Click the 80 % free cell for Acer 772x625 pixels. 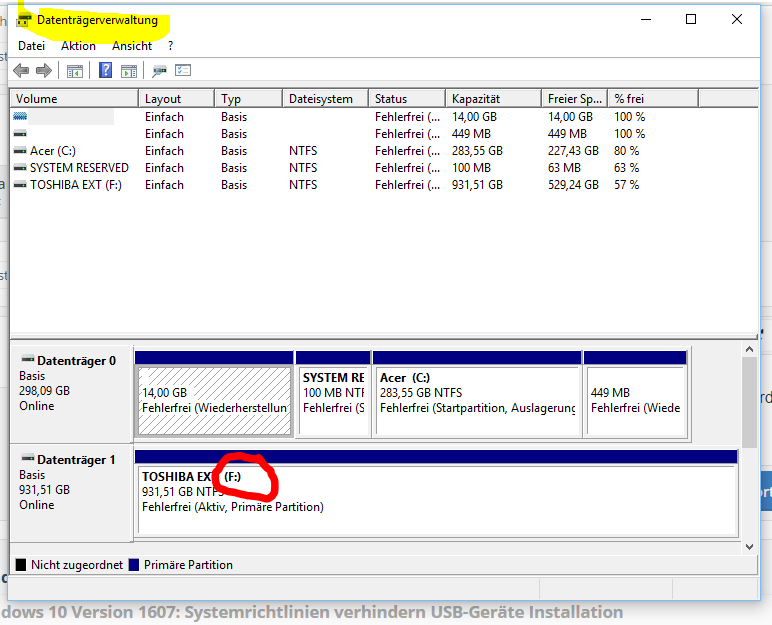pyautogui.click(x=626, y=151)
